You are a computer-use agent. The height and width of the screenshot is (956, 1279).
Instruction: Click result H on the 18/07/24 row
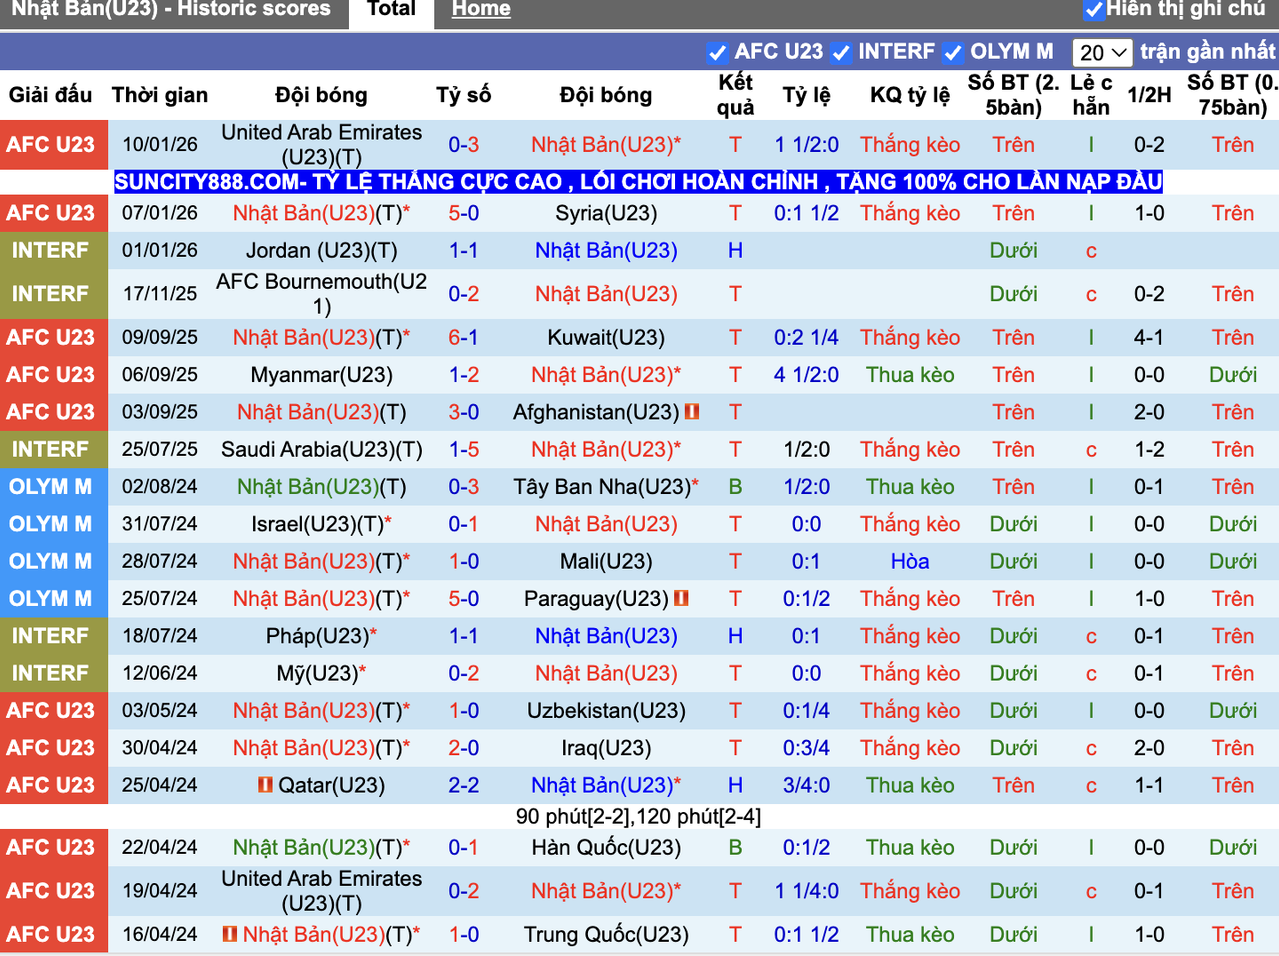[x=735, y=636]
